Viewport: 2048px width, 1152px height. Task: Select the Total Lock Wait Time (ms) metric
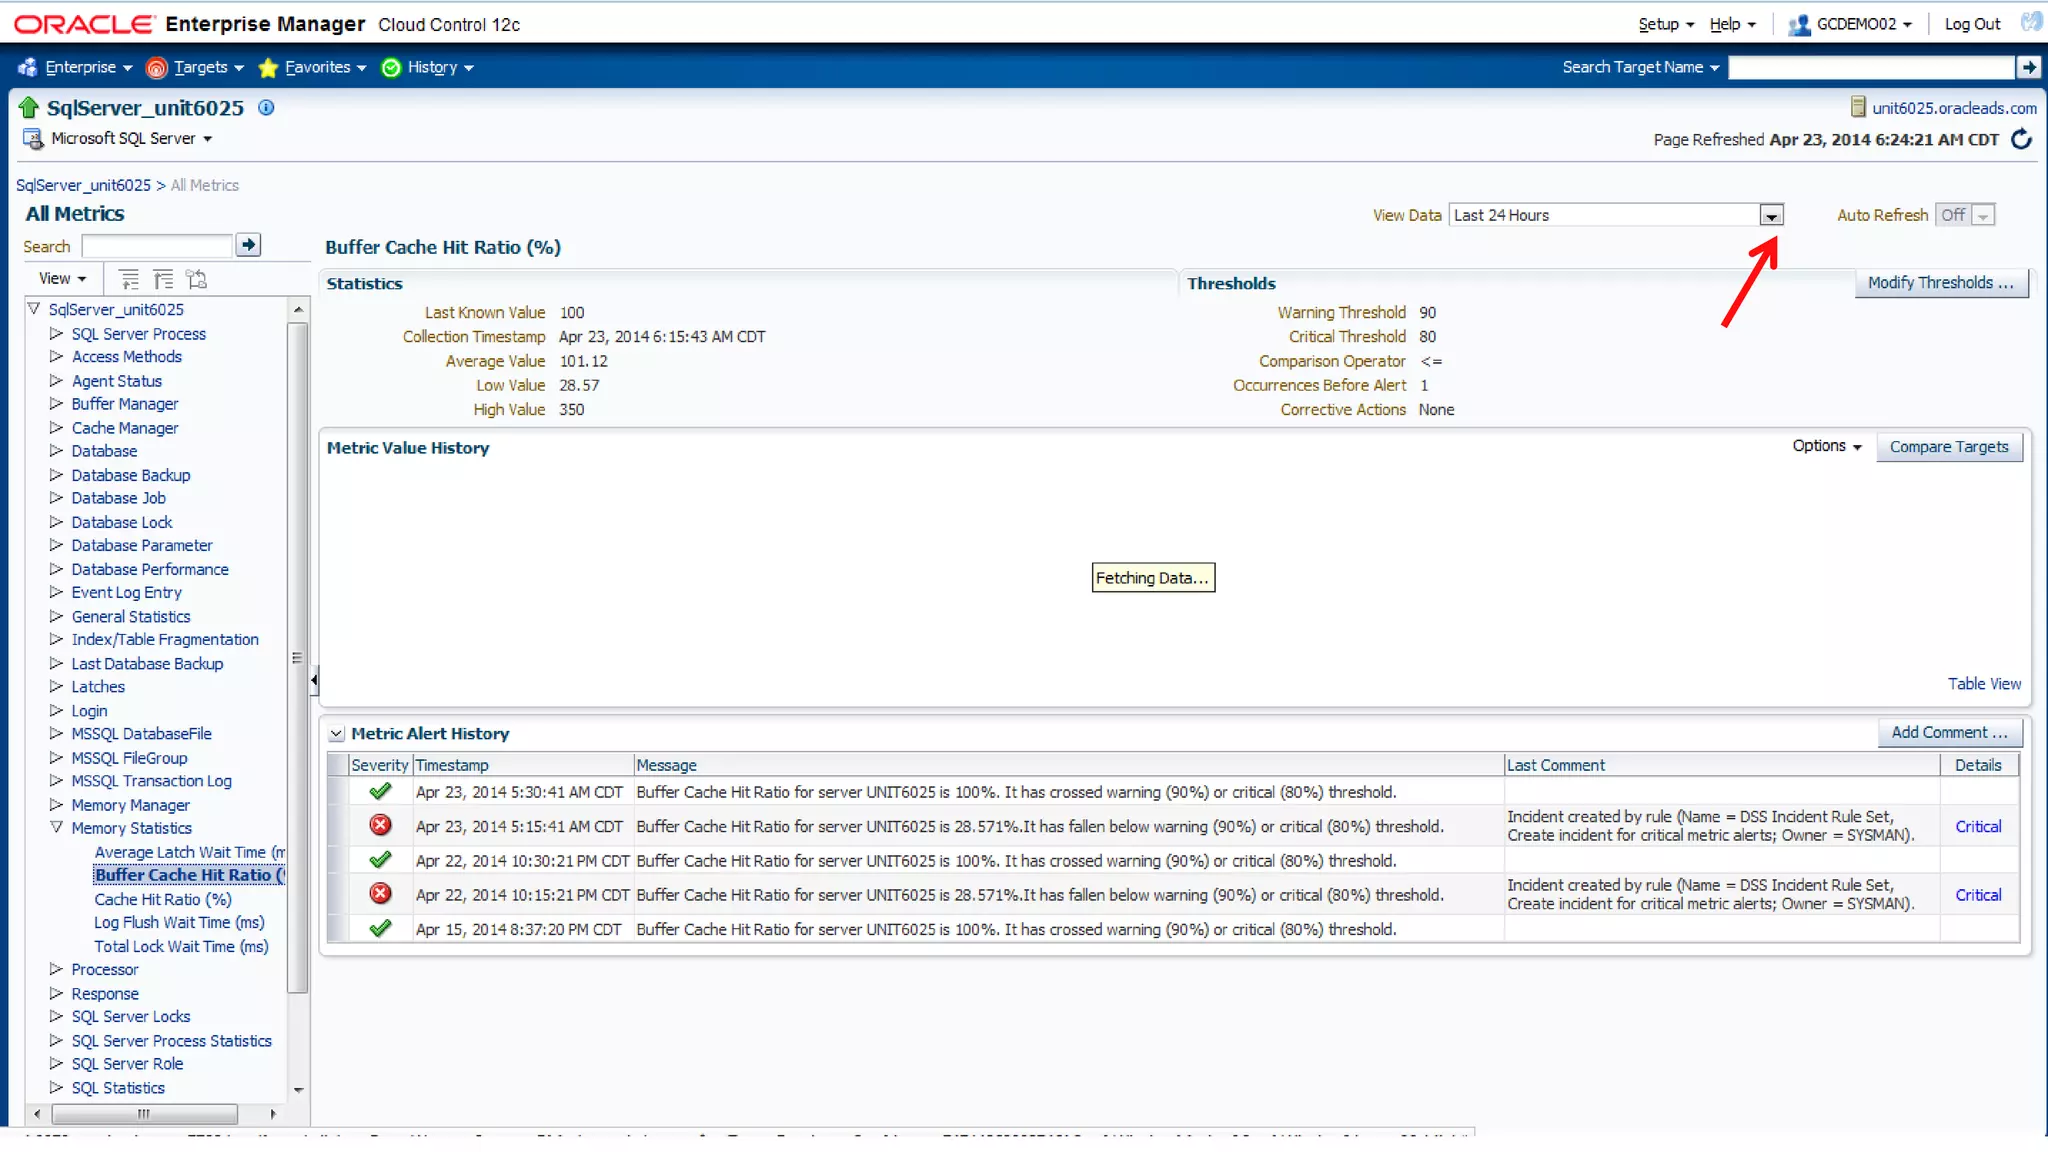click(181, 946)
